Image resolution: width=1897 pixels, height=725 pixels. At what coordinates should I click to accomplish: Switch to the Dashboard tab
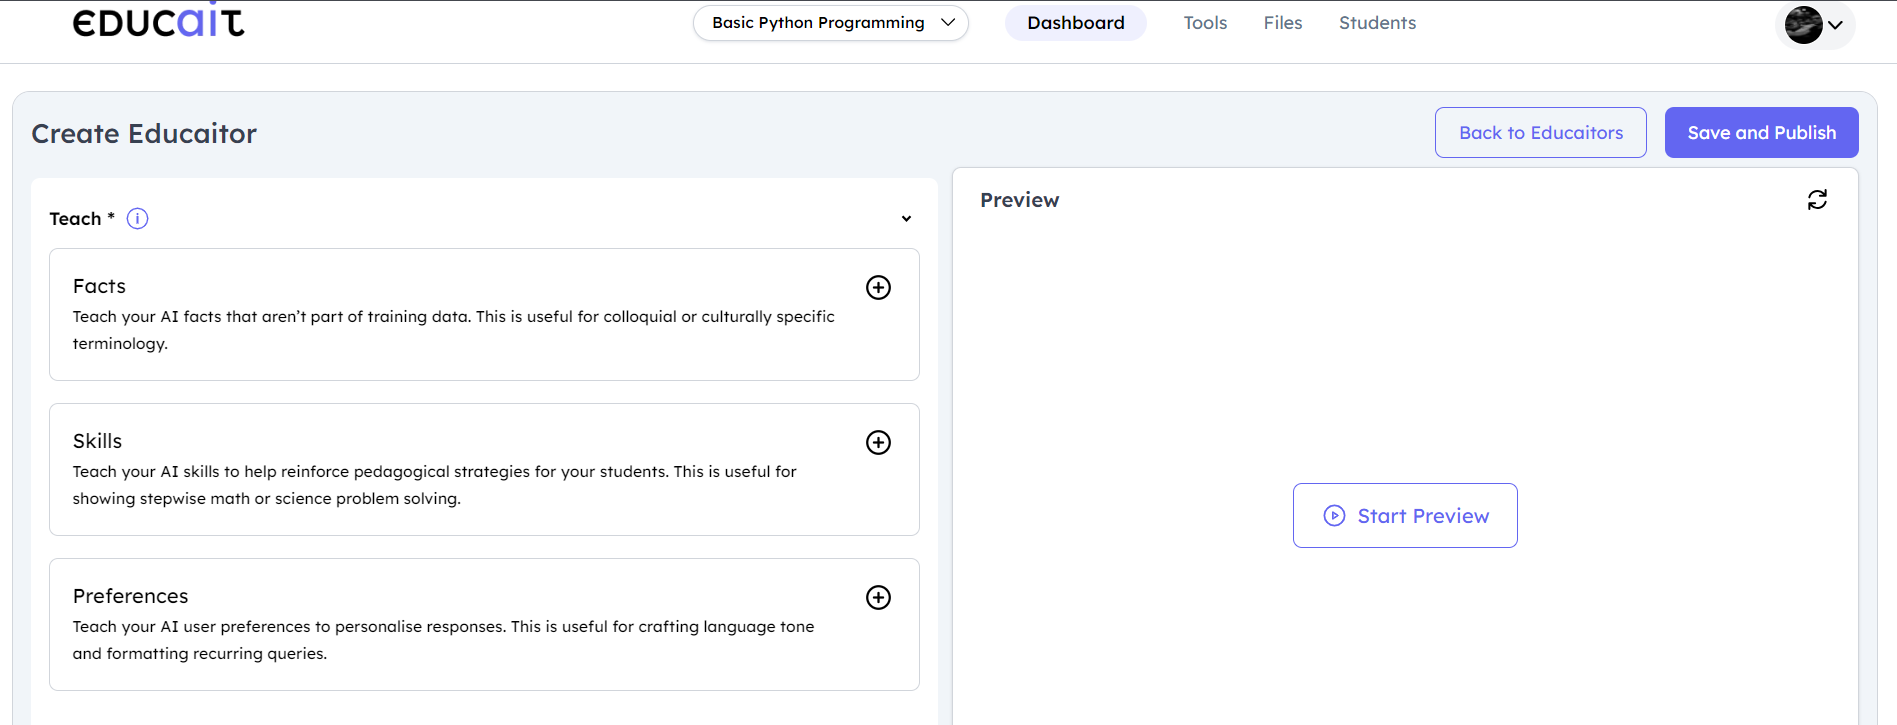1075,23
